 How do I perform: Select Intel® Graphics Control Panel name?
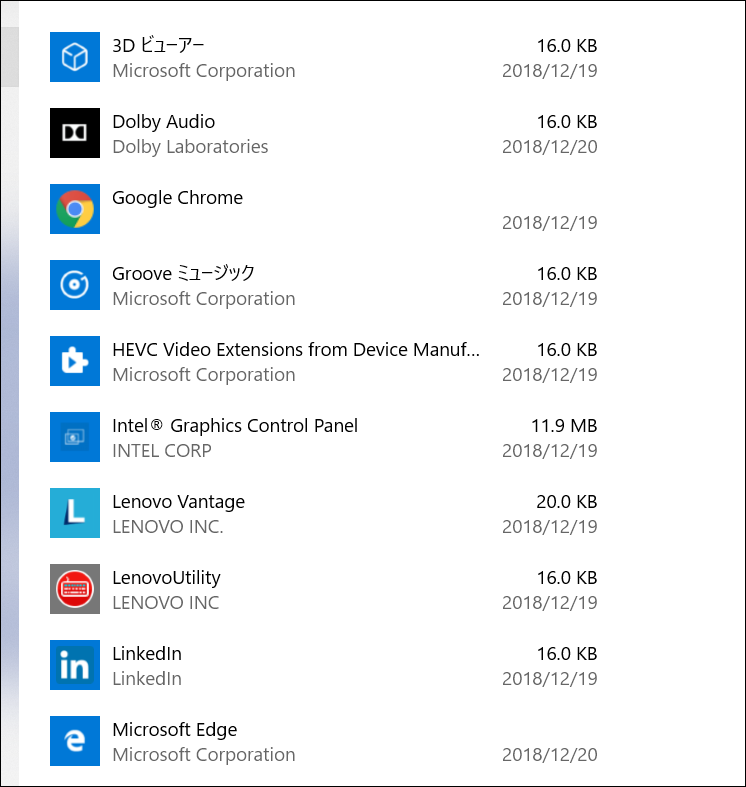coord(235,426)
